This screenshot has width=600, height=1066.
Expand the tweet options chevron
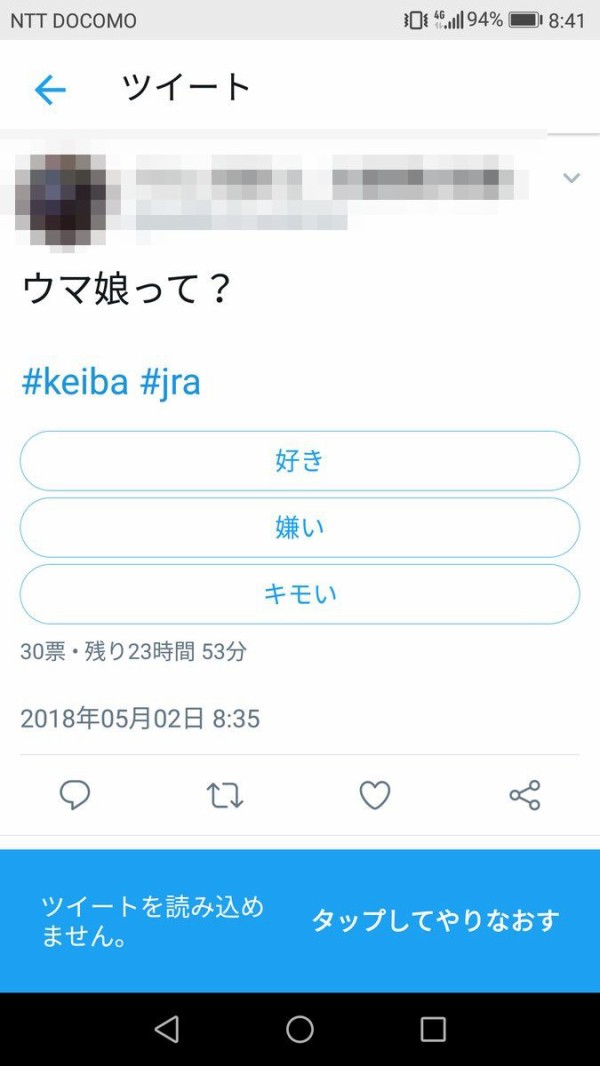[572, 178]
